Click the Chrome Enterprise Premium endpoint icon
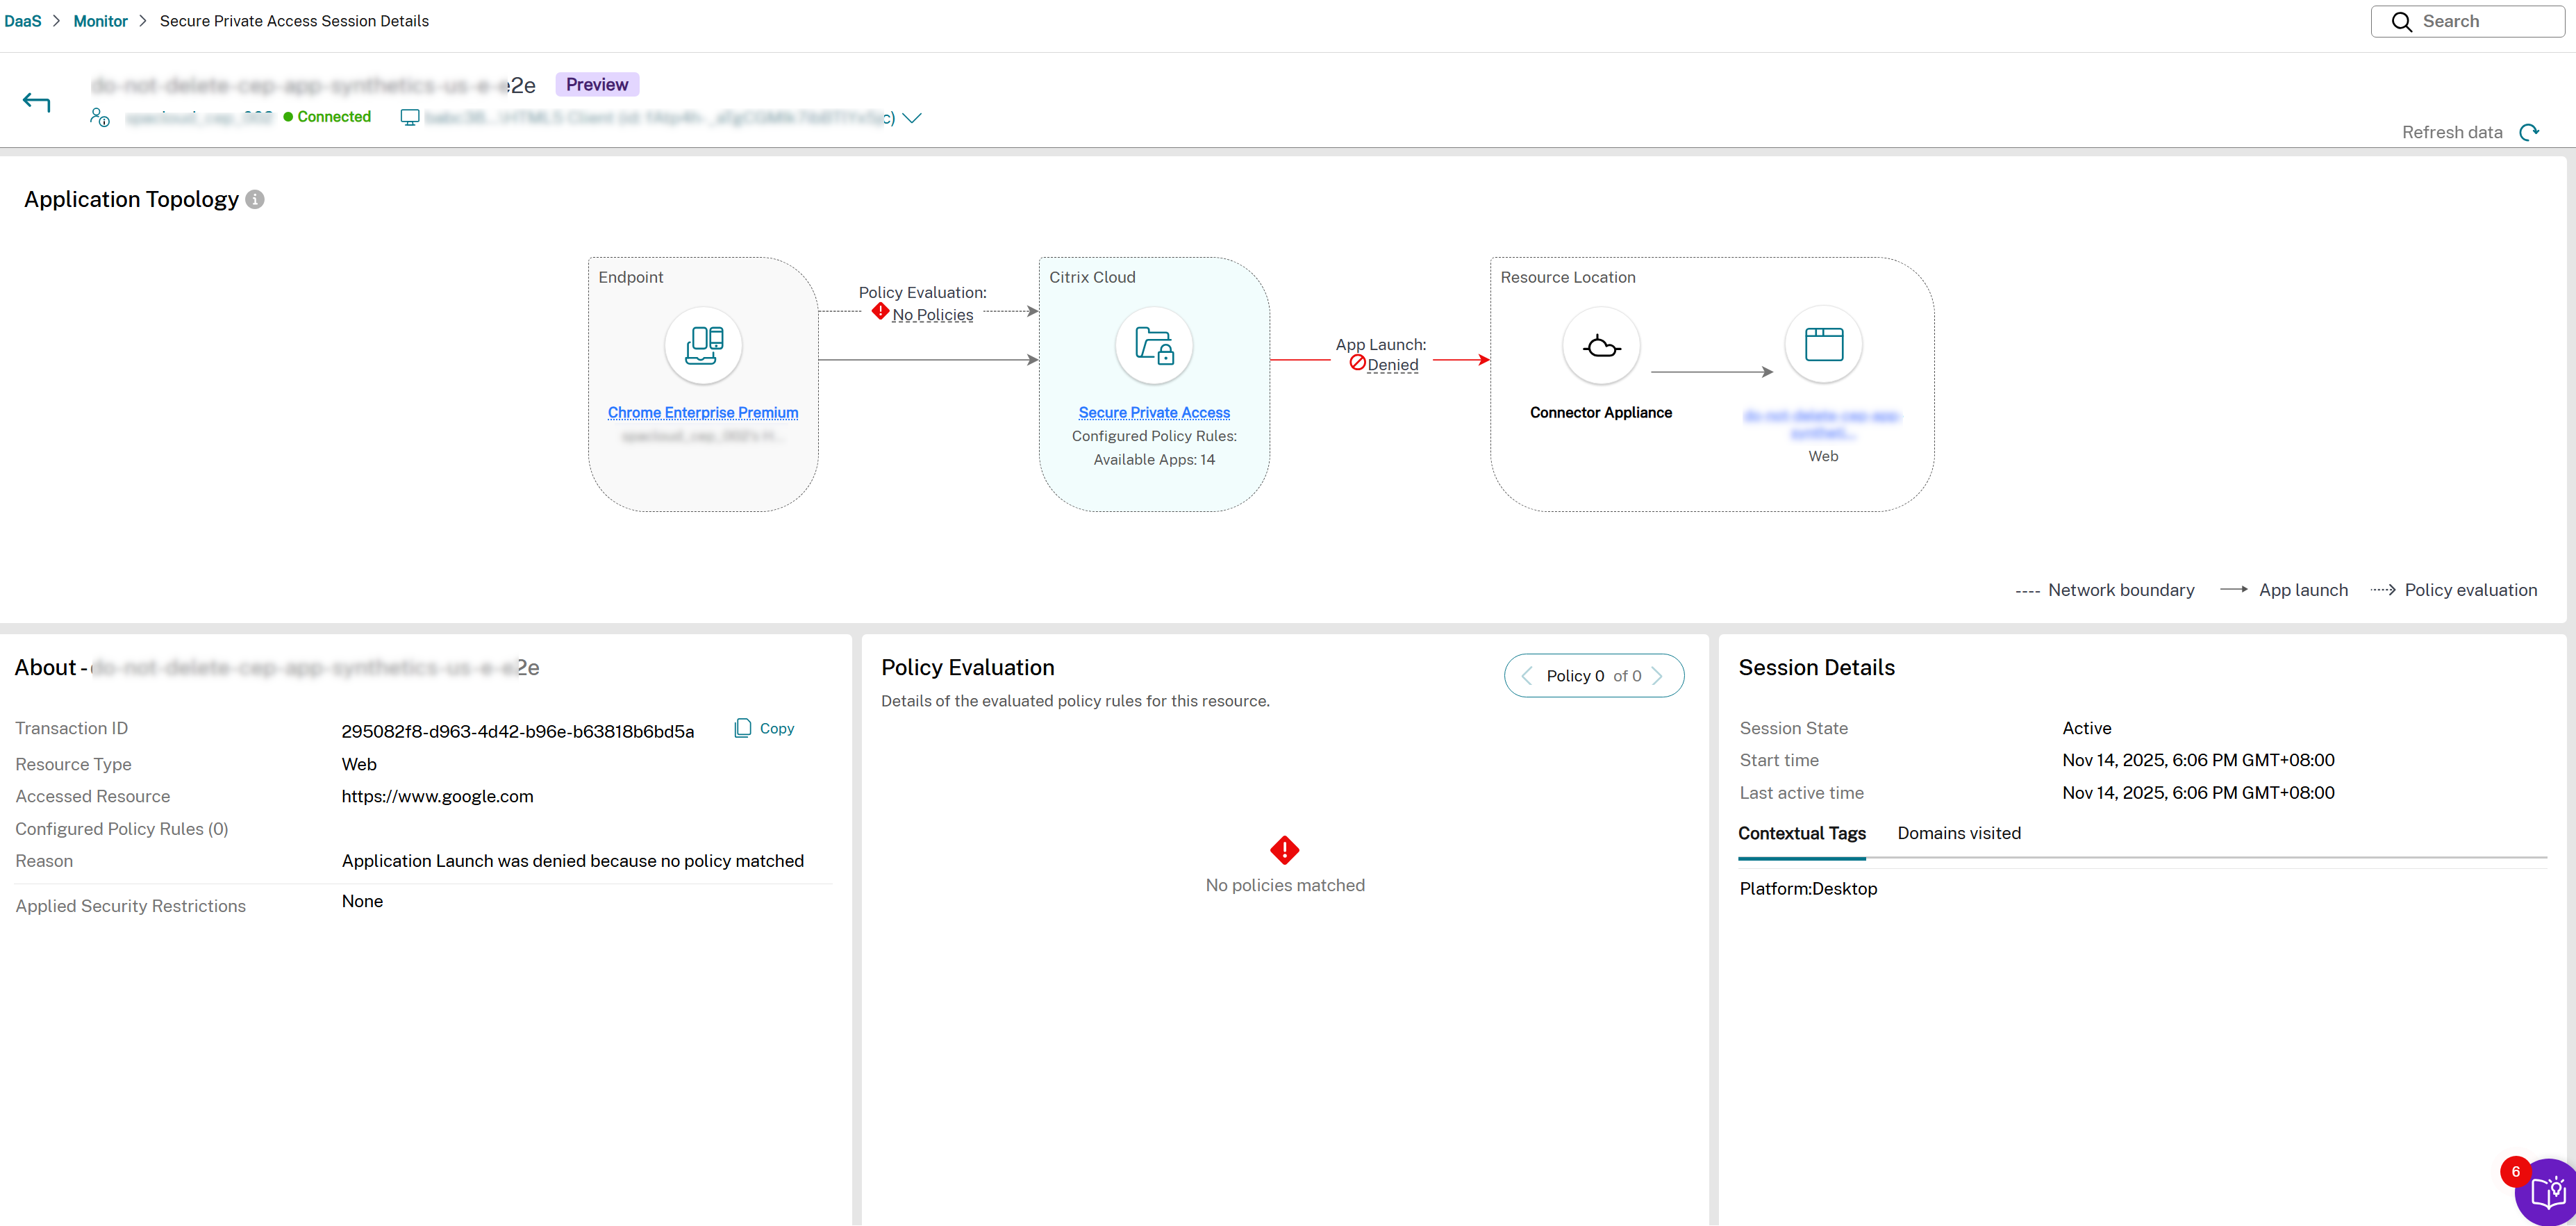2576x1226 pixels. tap(702, 345)
